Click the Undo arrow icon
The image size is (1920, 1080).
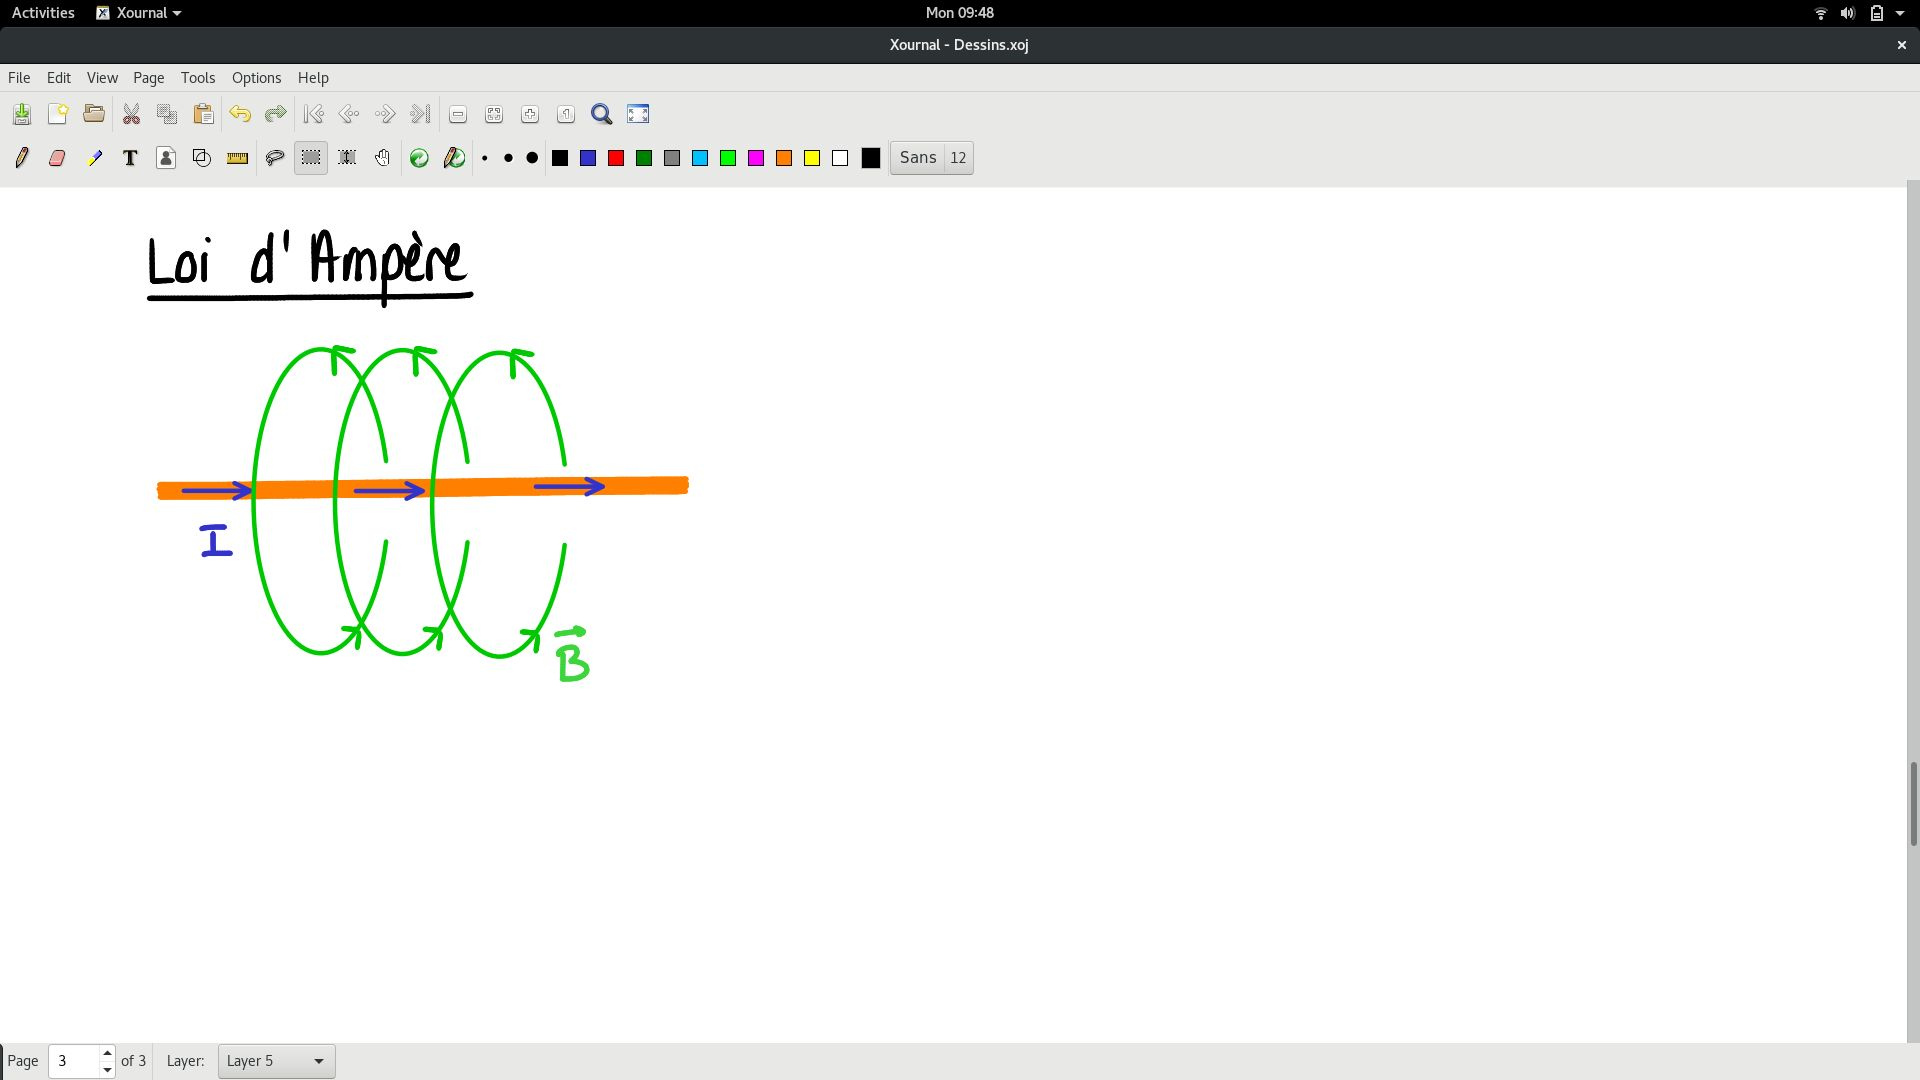click(x=240, y=114)
